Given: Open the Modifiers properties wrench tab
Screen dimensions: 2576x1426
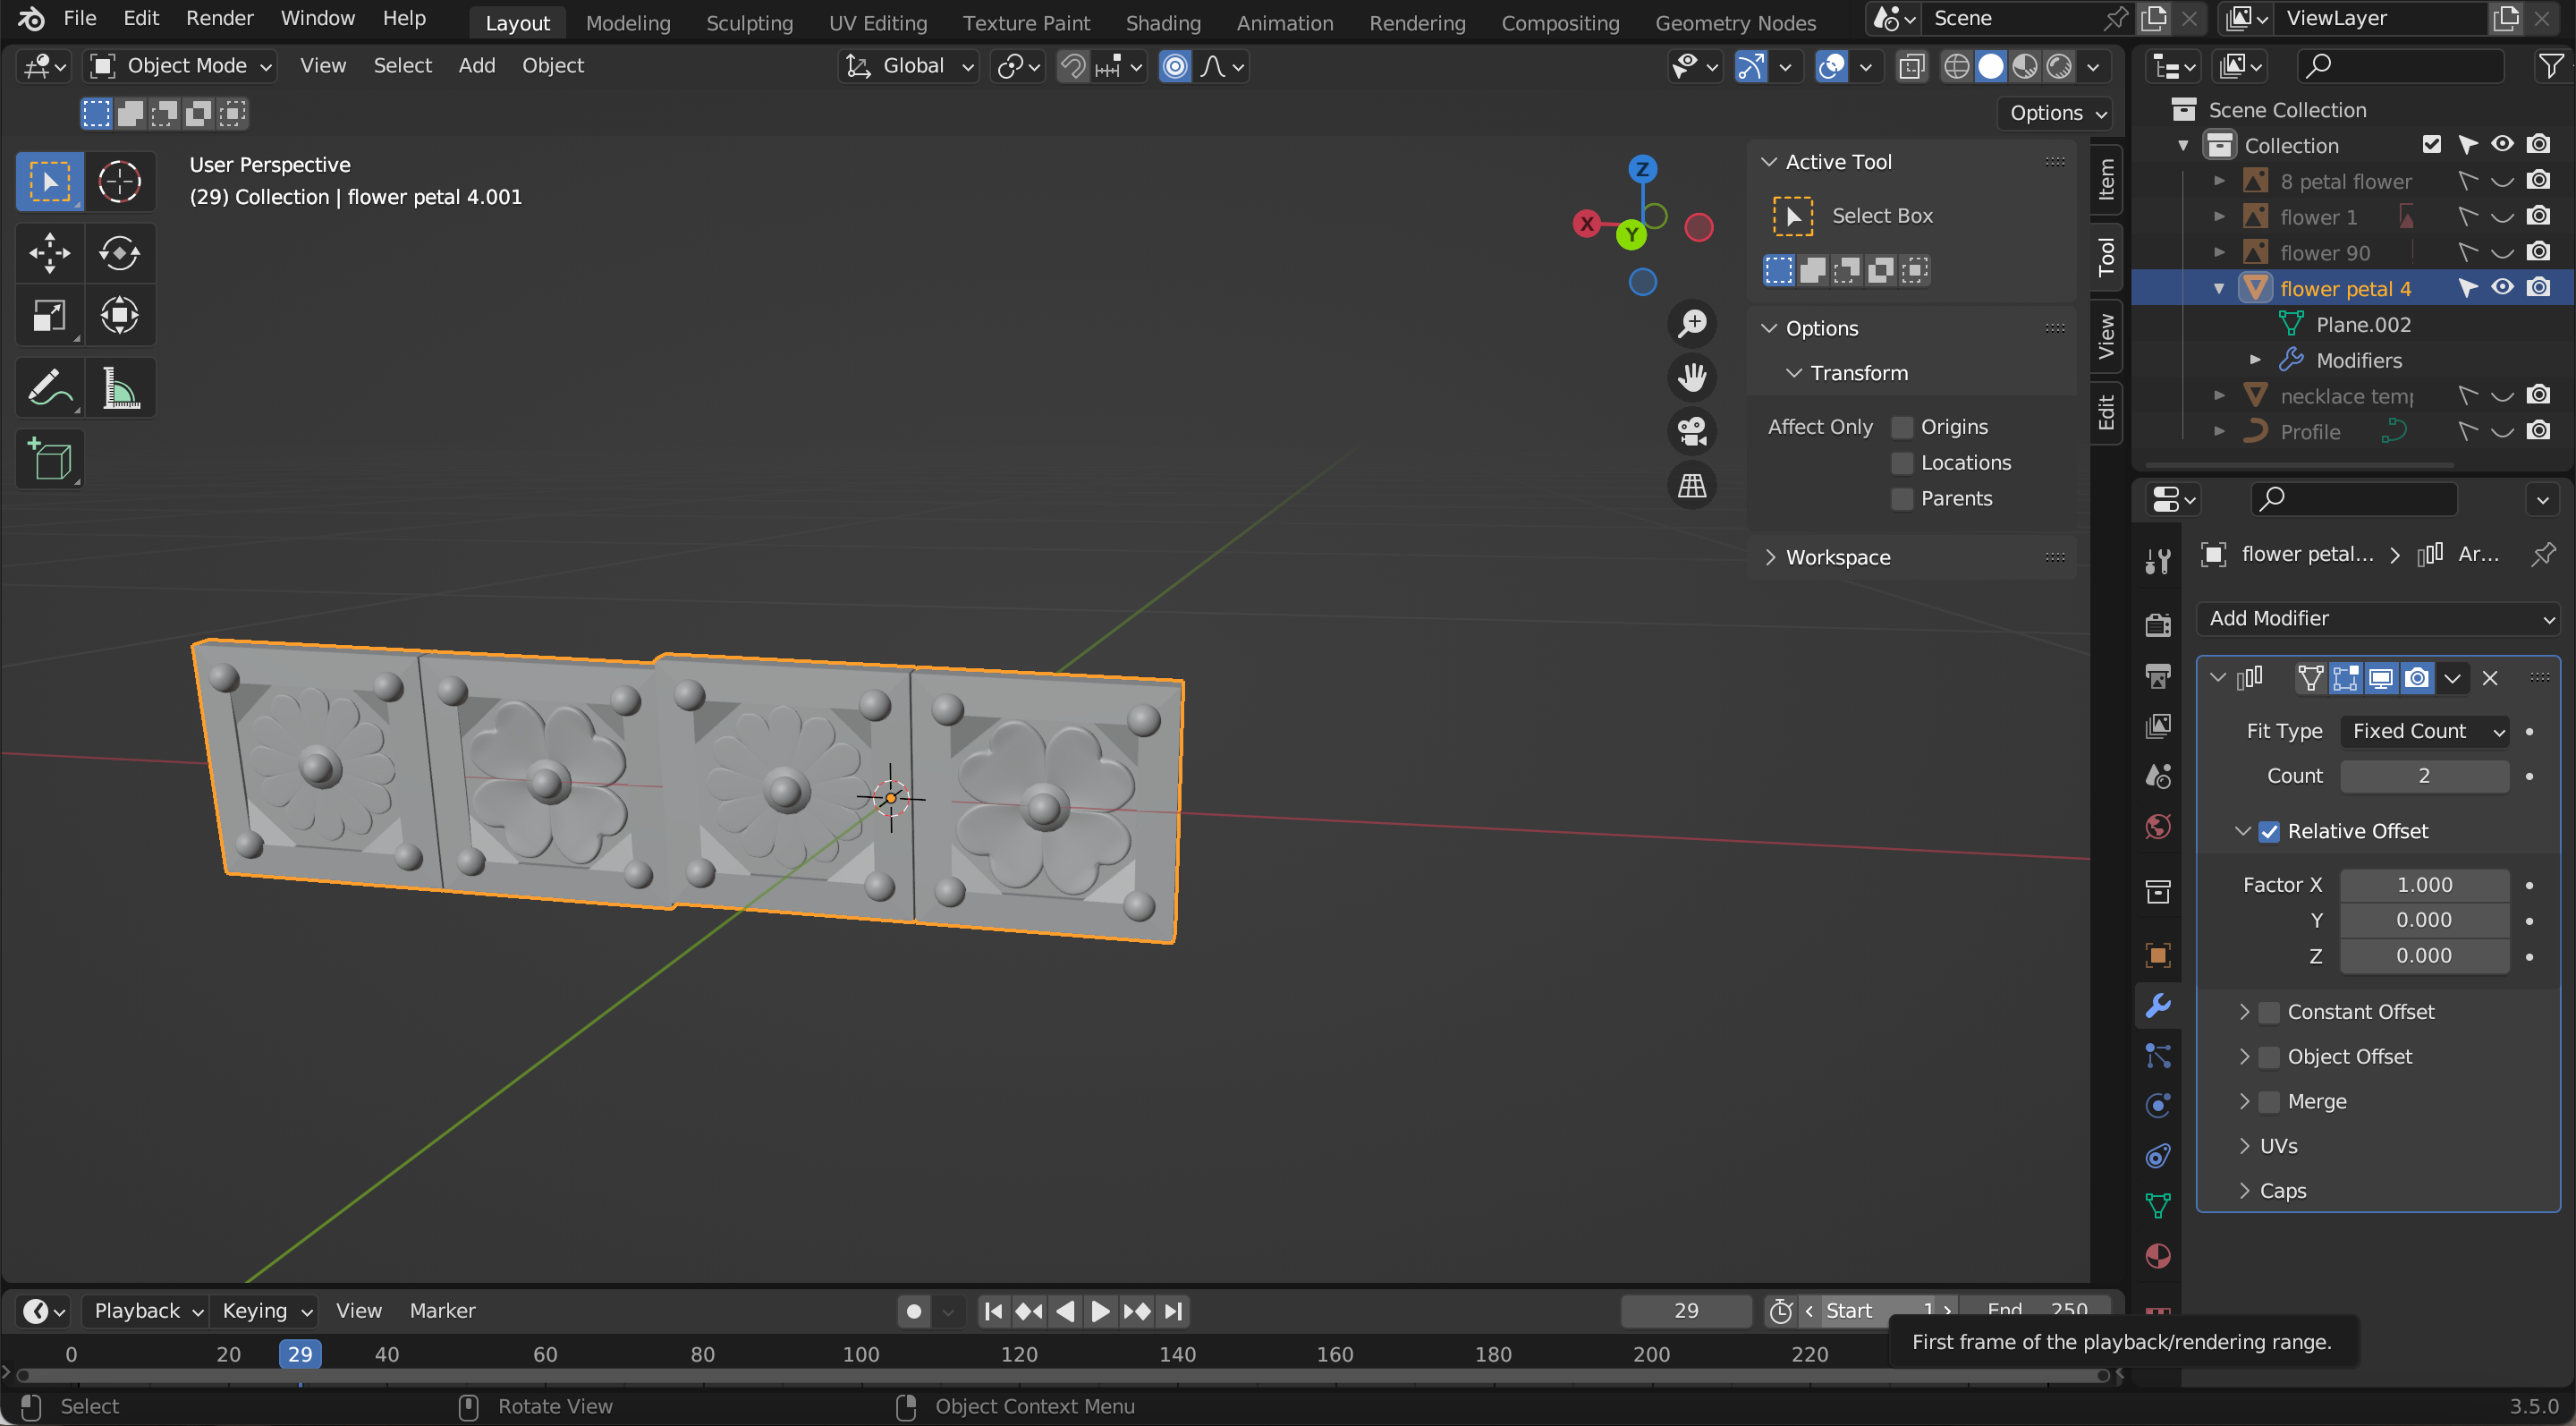Looking at the screenshot, I should (x=2158, y=1006).
